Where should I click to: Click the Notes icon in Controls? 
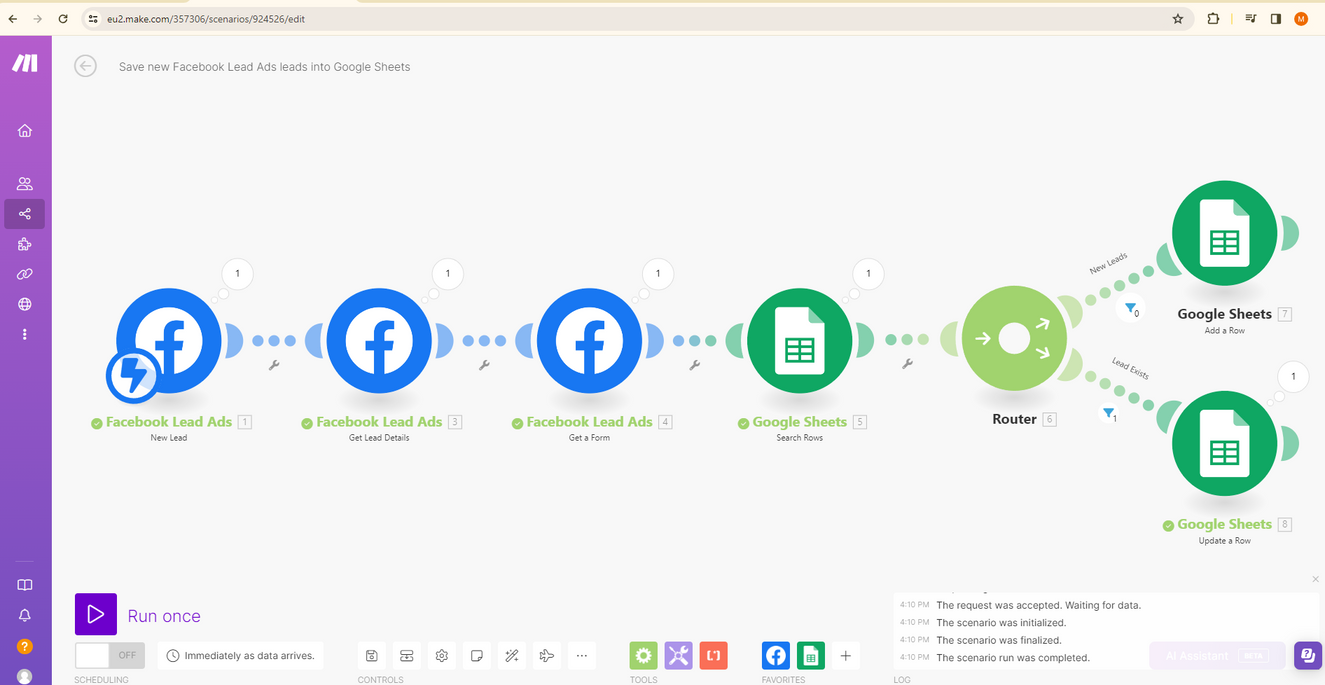point(477,656)
